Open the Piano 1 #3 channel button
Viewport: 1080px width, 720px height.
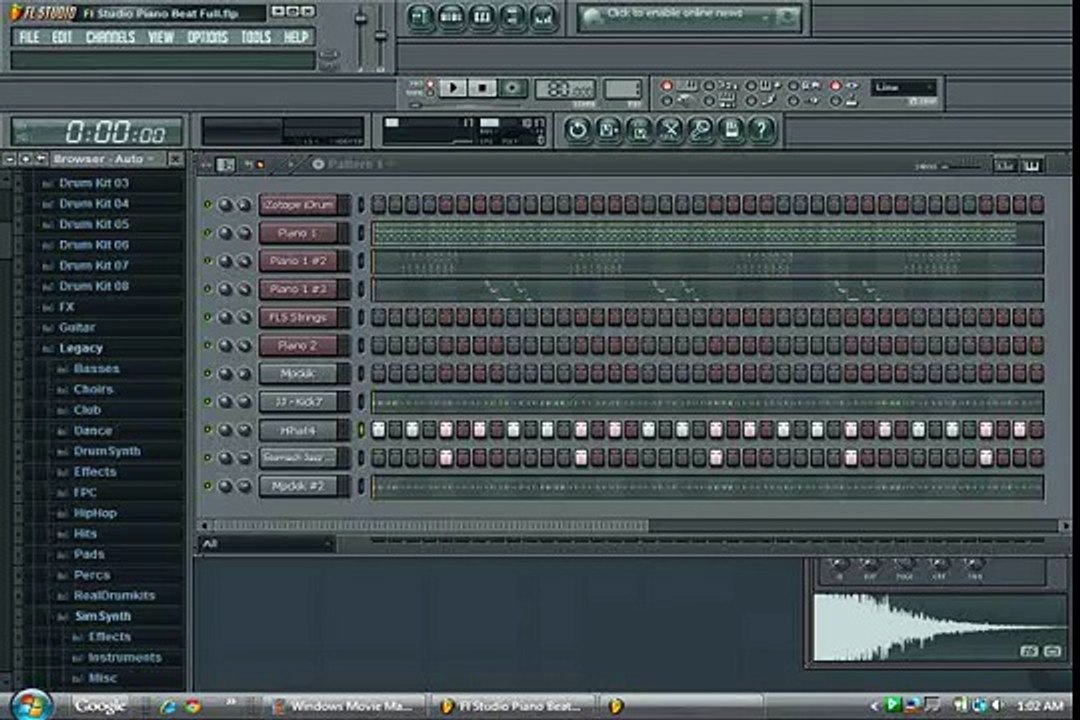pyautogui.click(x=298, y=289)
